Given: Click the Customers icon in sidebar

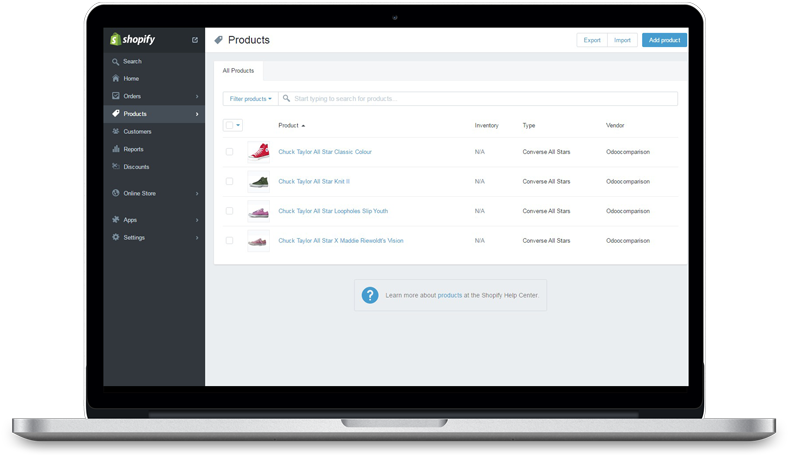Looking at the screenshot, I should [116, 131].
